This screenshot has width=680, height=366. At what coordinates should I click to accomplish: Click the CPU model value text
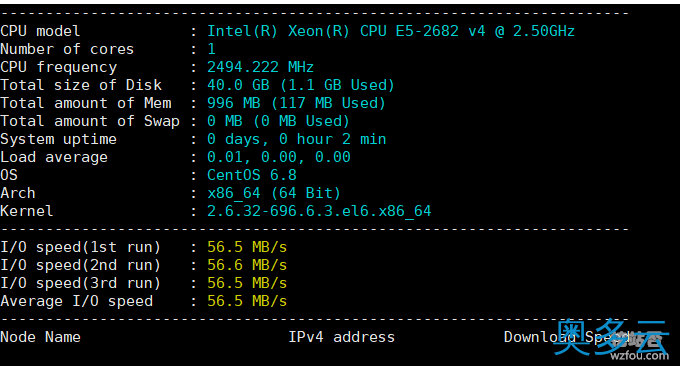[x=391, y=31]
